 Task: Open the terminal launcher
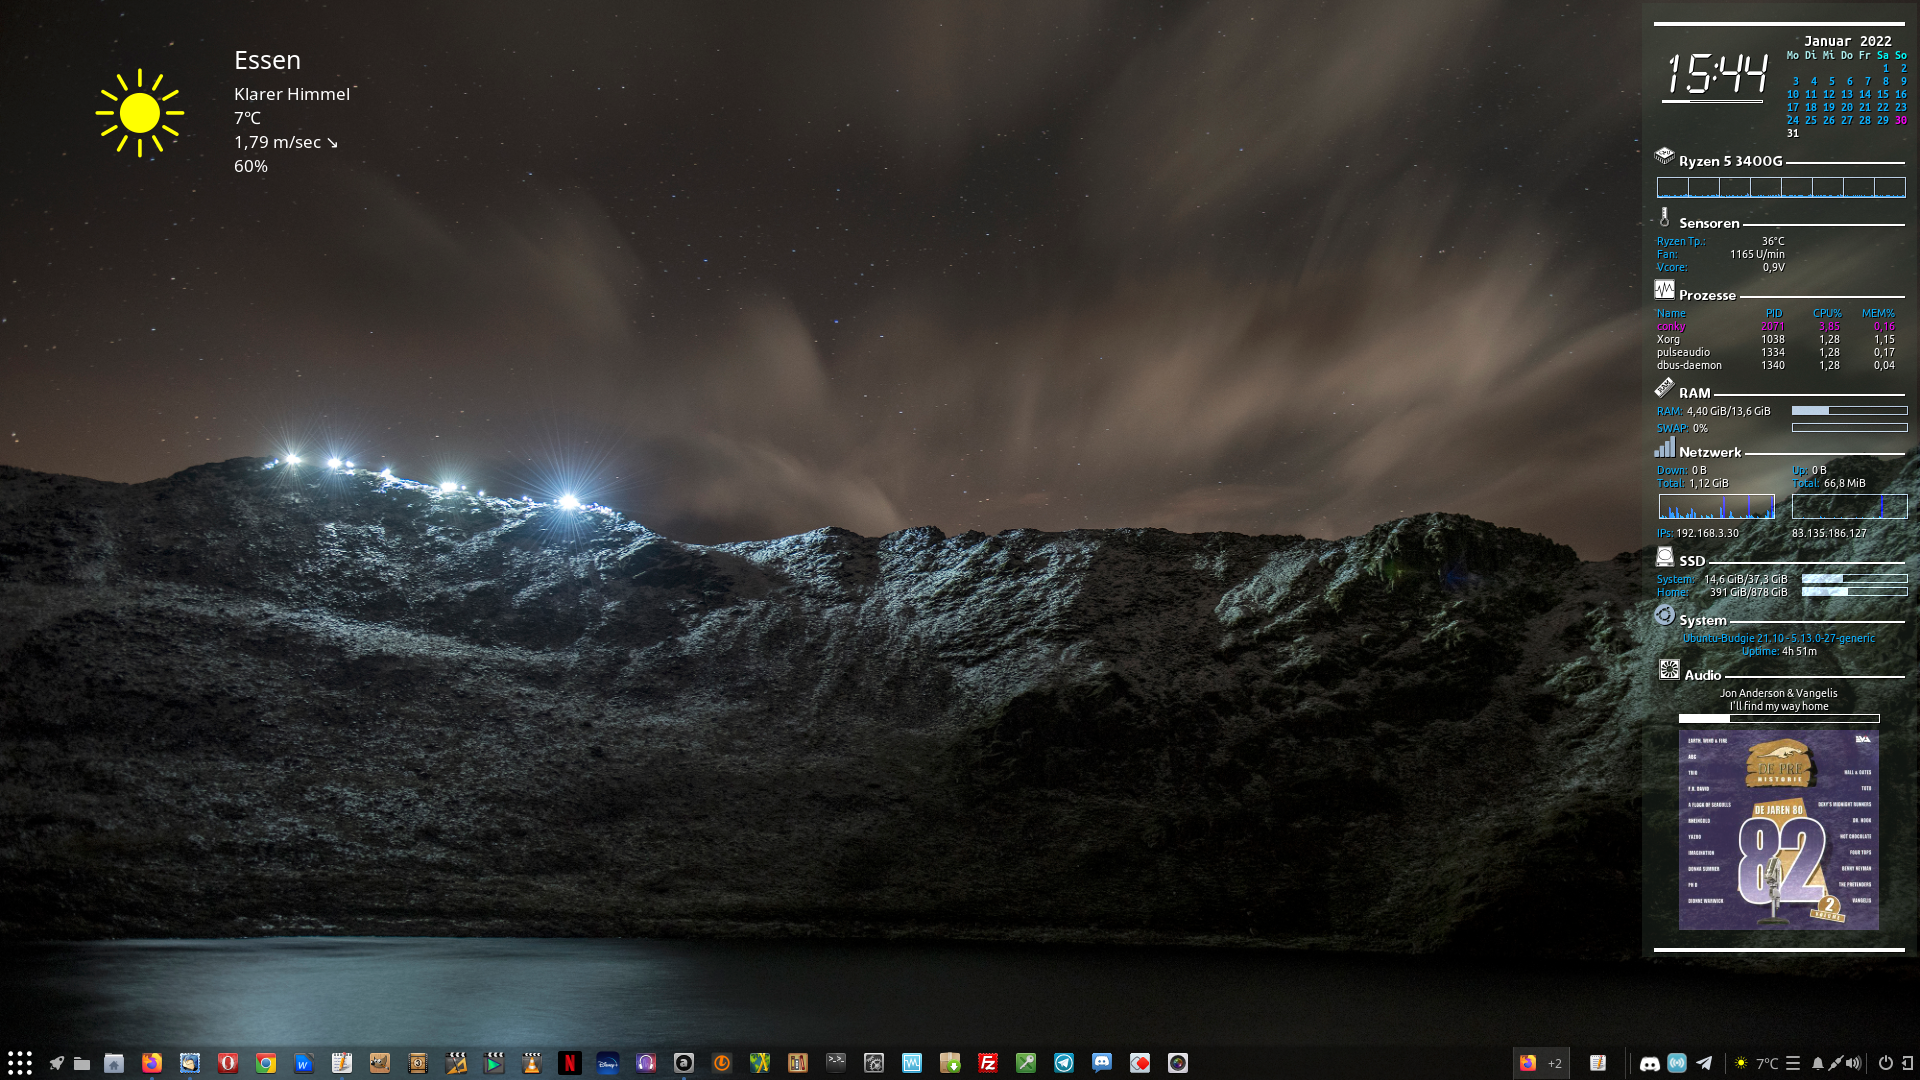836,1063
